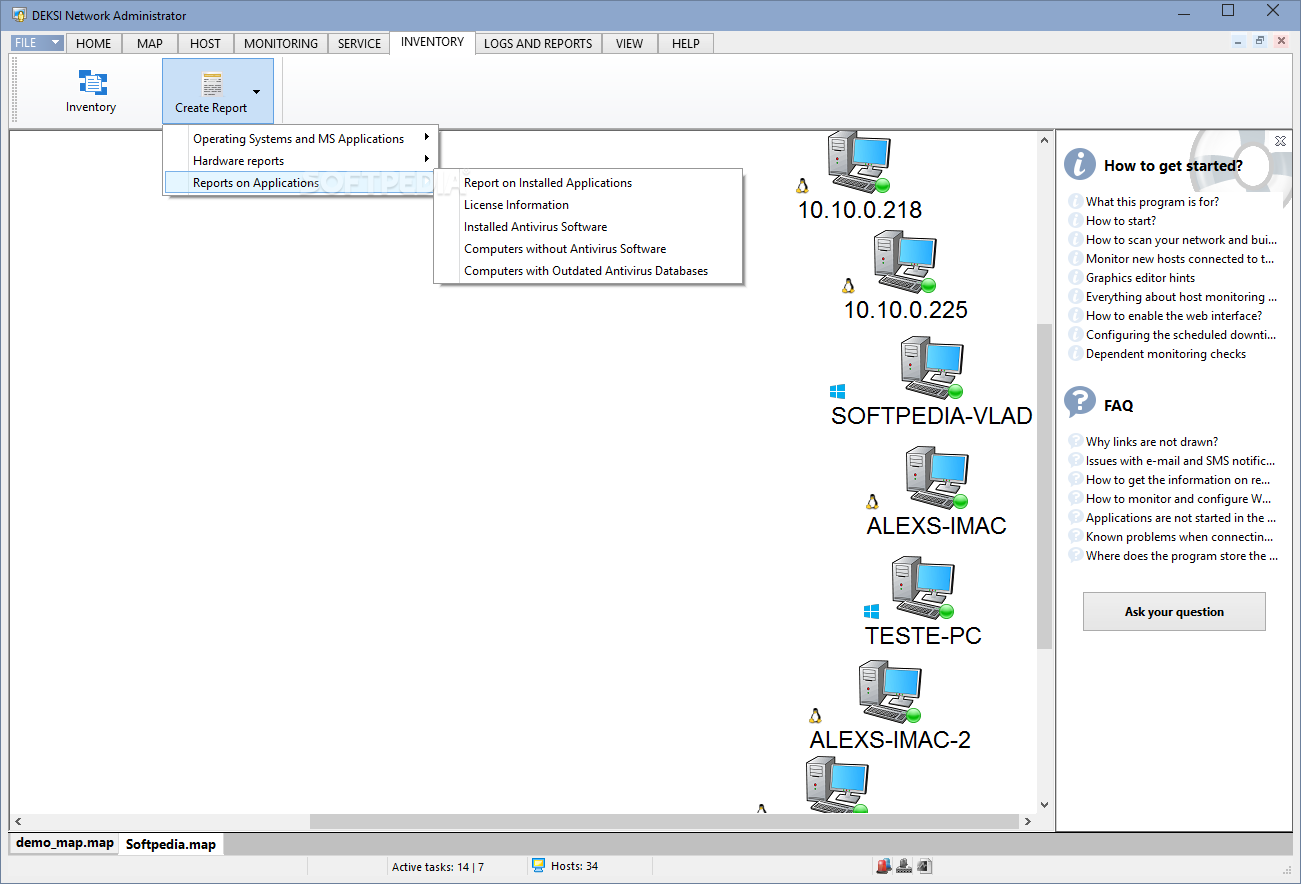Screen dimensions: 1301x884
Task: Switch to the VIEW ribbon tab
Action: tap(630, 44)
